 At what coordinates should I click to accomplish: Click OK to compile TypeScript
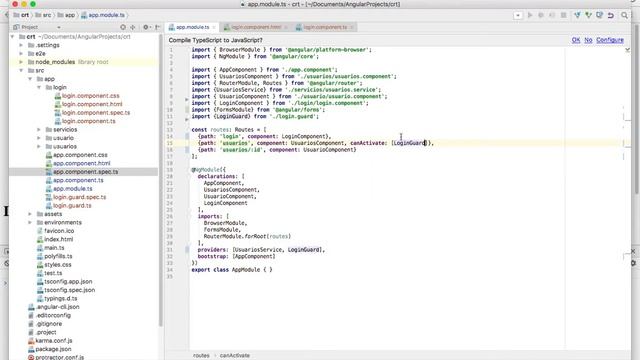click(x=576, y=40)
